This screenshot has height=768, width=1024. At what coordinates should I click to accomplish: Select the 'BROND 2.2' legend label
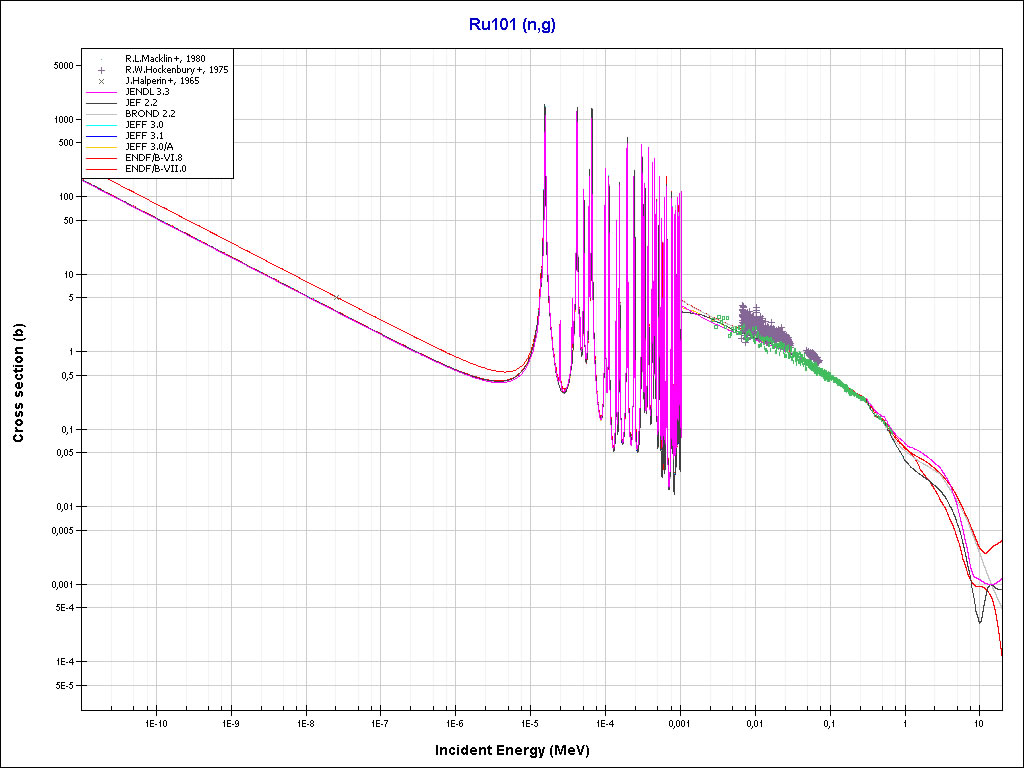[150, 114]
